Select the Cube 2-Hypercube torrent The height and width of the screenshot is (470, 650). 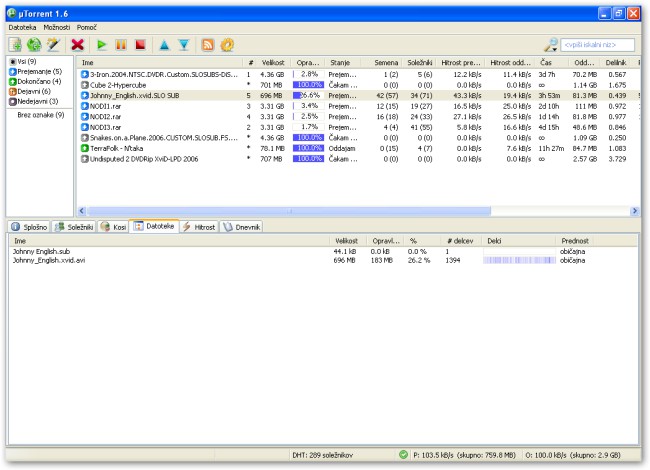coord(357,85)
